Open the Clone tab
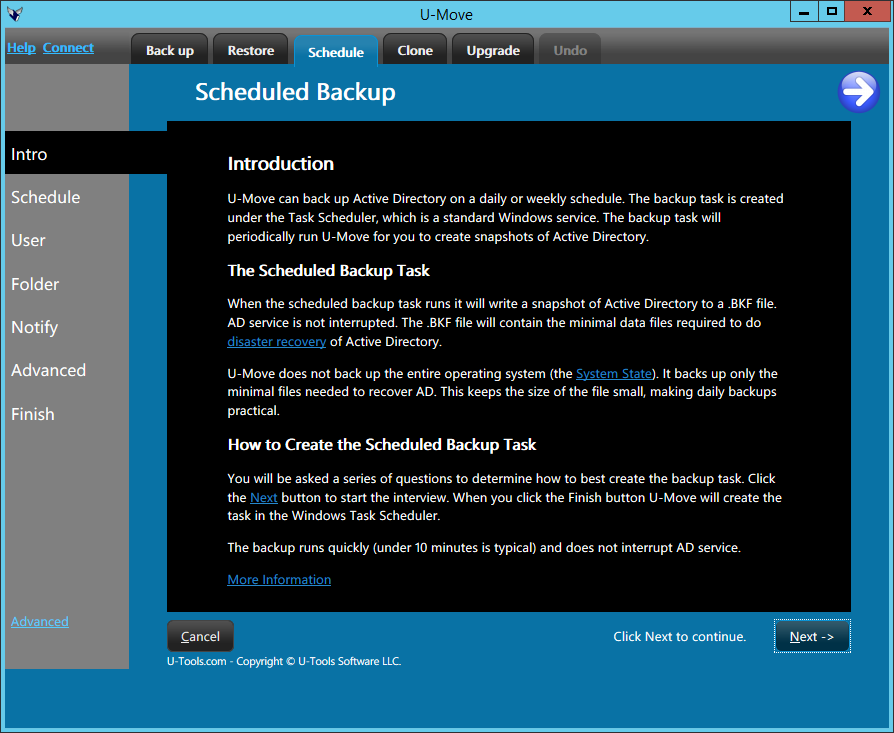The image size is (894, 733). [x=415, y=50]
